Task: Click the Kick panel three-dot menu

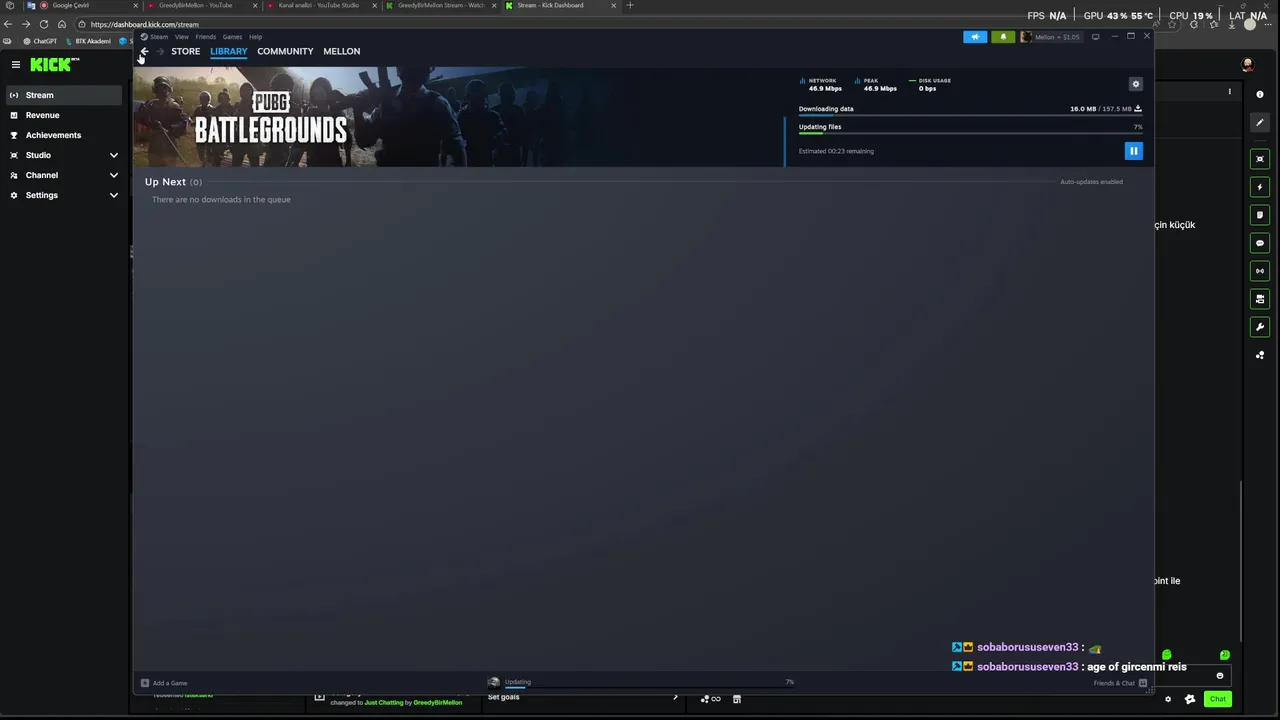Action: click(1230, 92)
